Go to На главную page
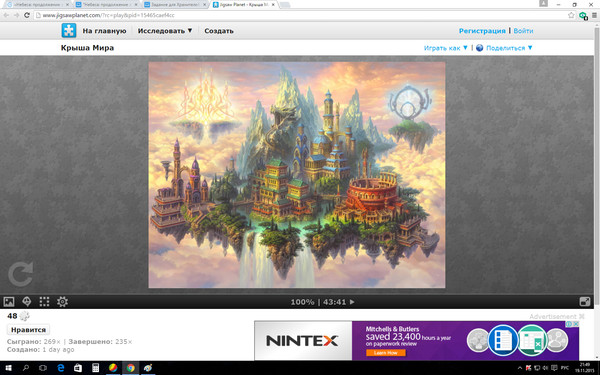 coord(104,31)
